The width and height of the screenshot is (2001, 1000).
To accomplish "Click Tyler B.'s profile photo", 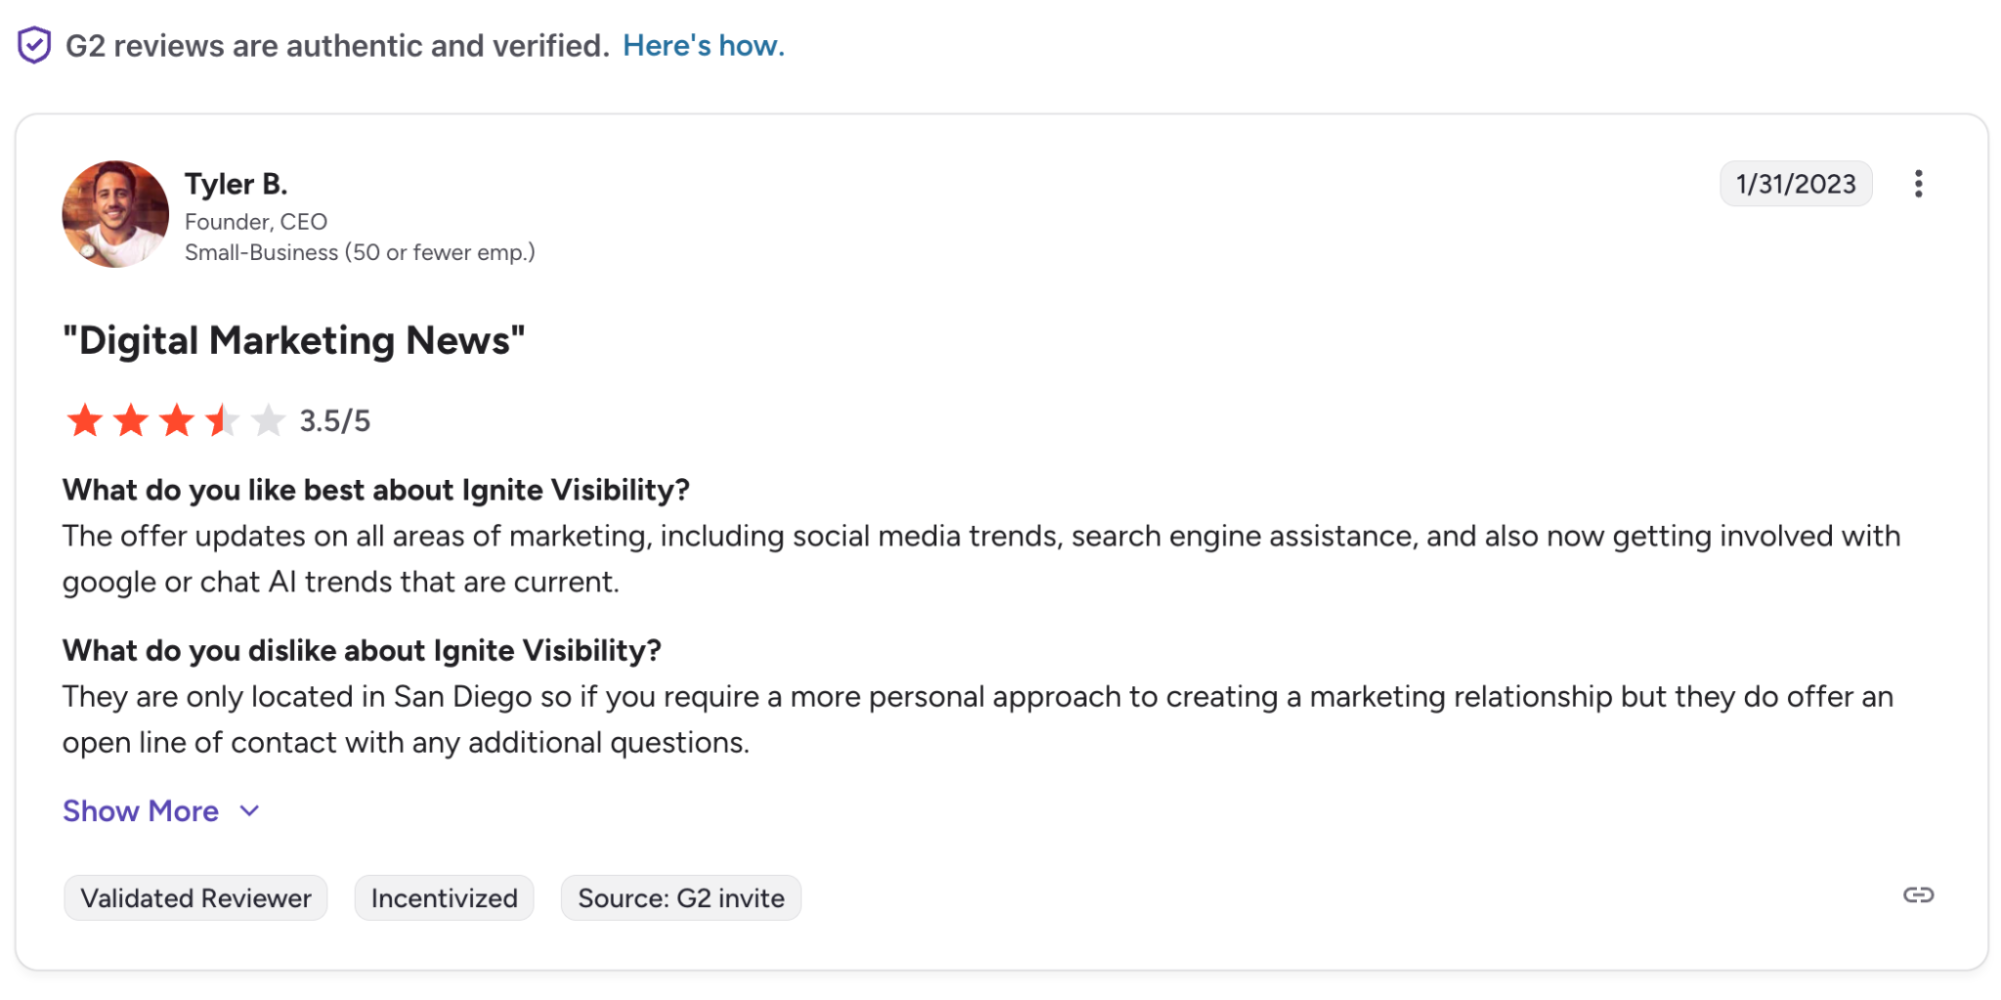I will 115,214.
